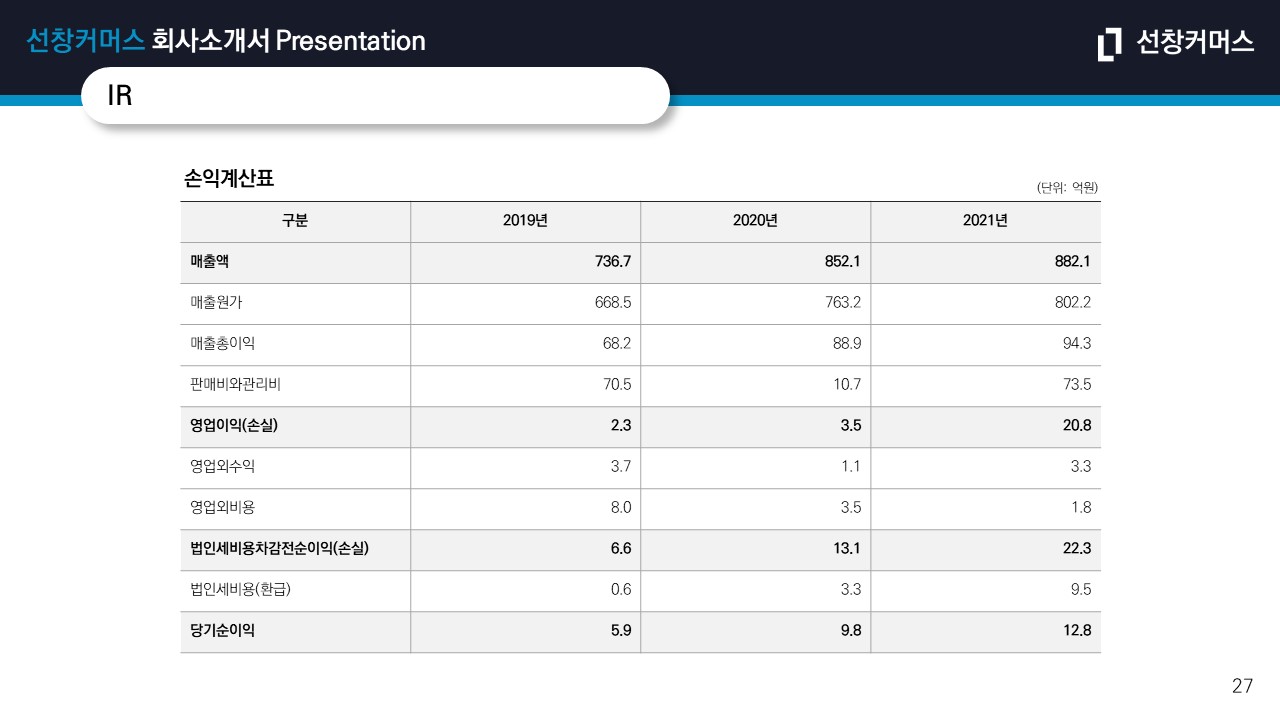Select the 3.3 value in 영업외수익 row
This screenshot has height=720, width=1280.
point(1081,467)
